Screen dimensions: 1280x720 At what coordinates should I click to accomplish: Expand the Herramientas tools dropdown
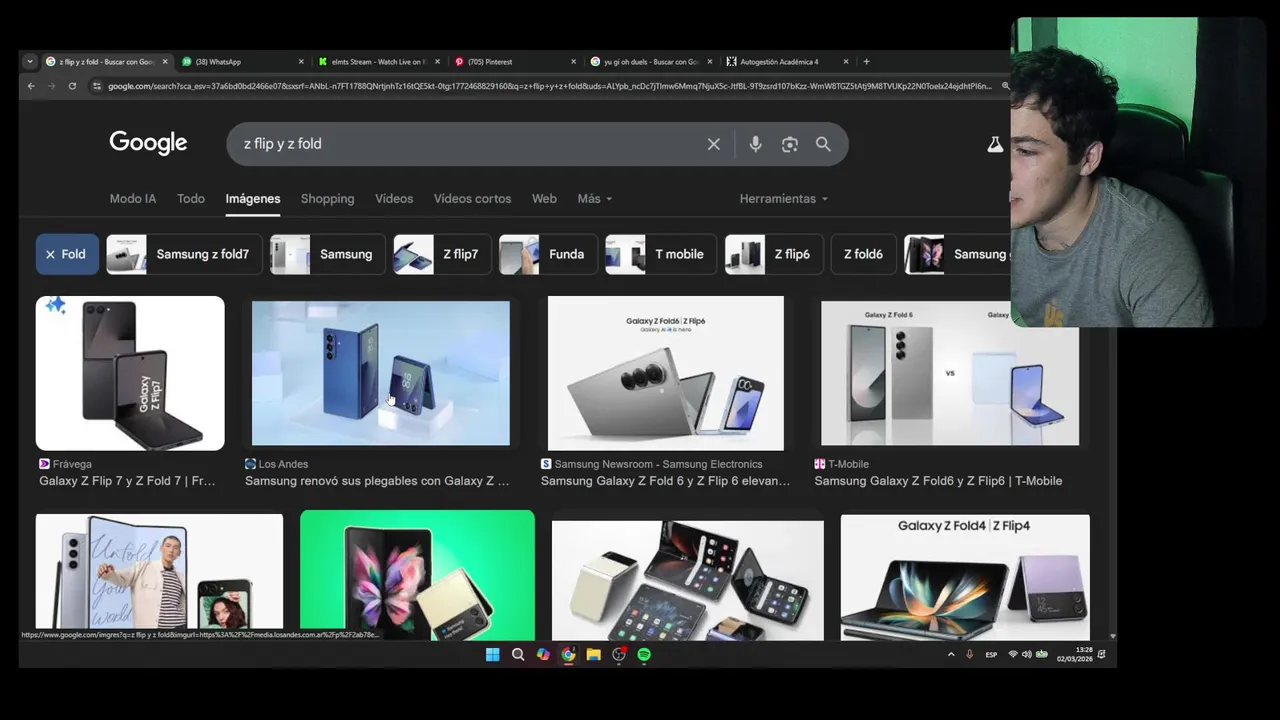pos(784,199)
